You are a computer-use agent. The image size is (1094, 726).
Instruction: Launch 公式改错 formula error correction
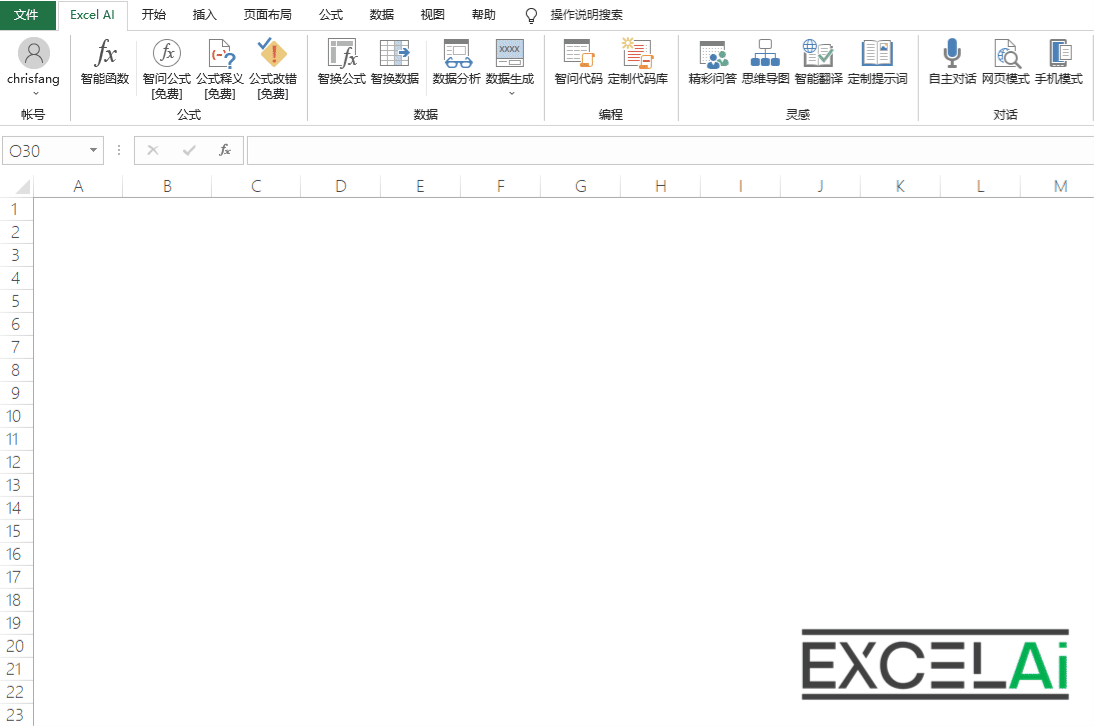273,70
